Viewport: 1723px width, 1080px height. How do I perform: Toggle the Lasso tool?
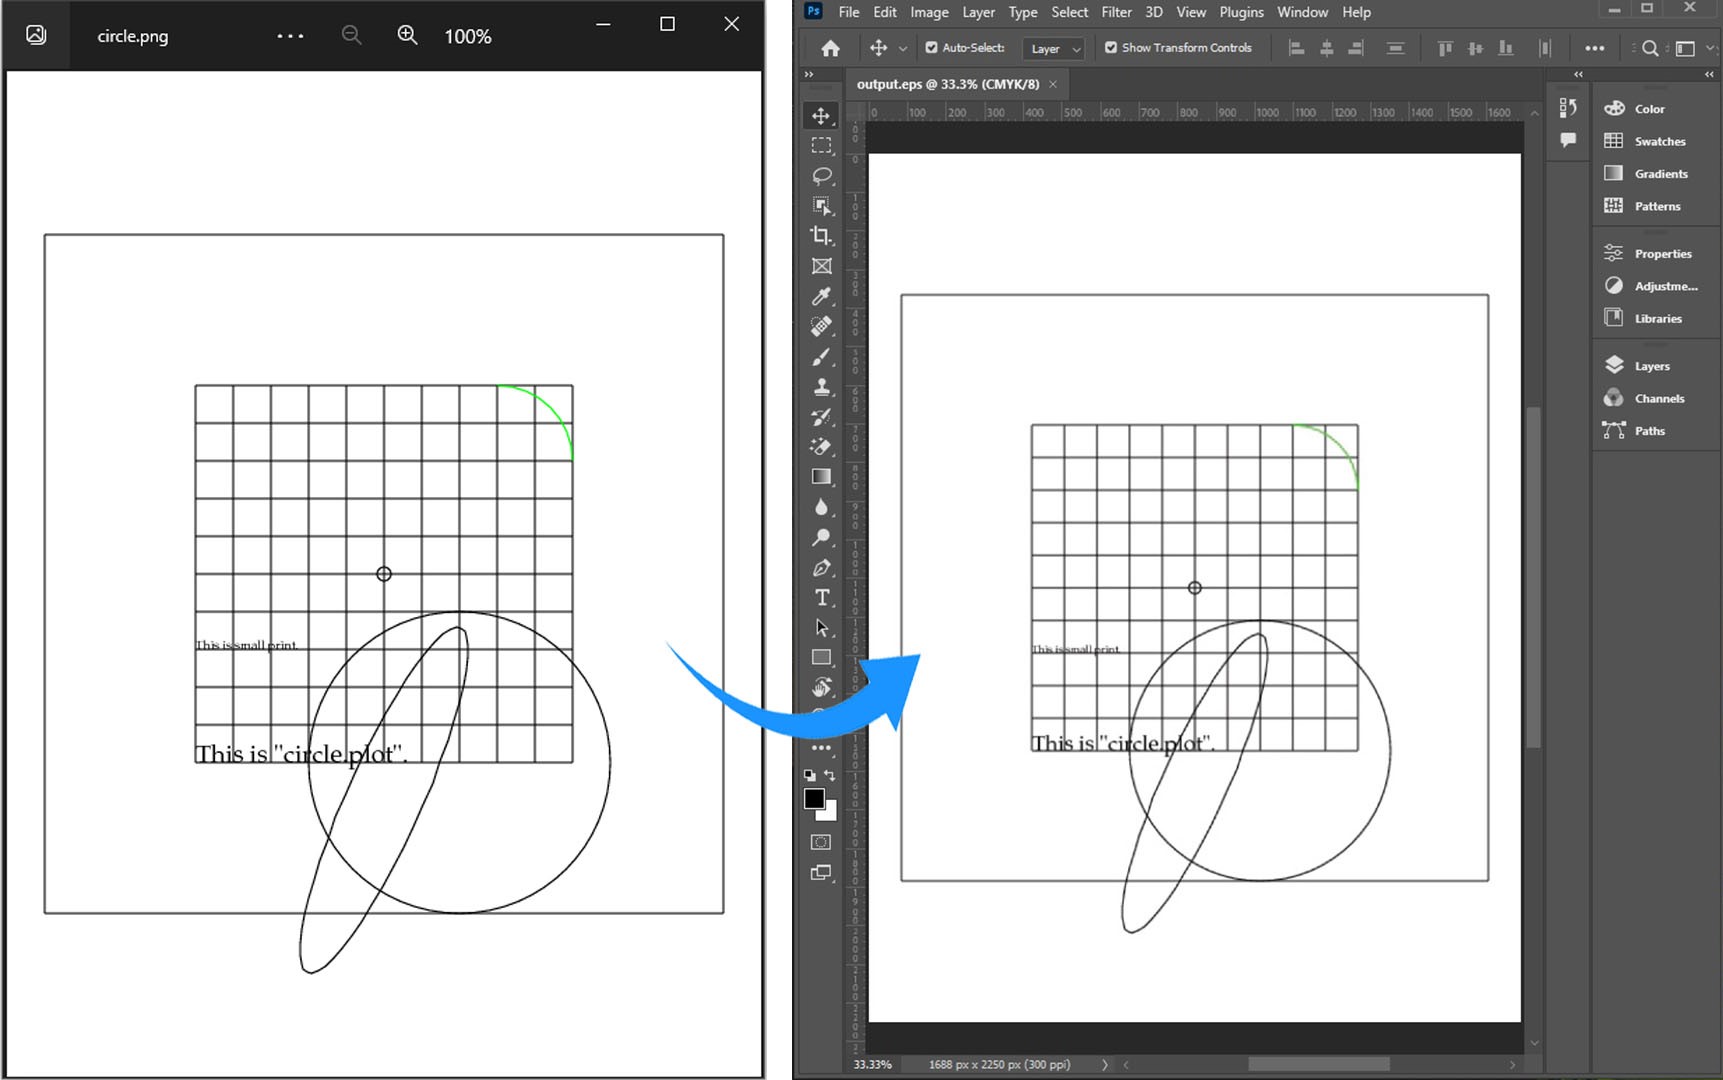coord(821,176)
